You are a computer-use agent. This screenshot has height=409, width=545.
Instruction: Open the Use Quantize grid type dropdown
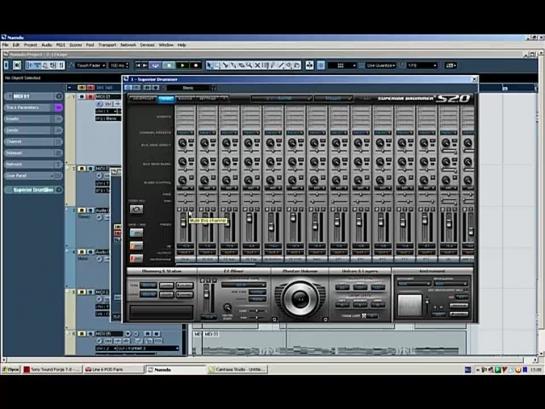coord(381,65)
